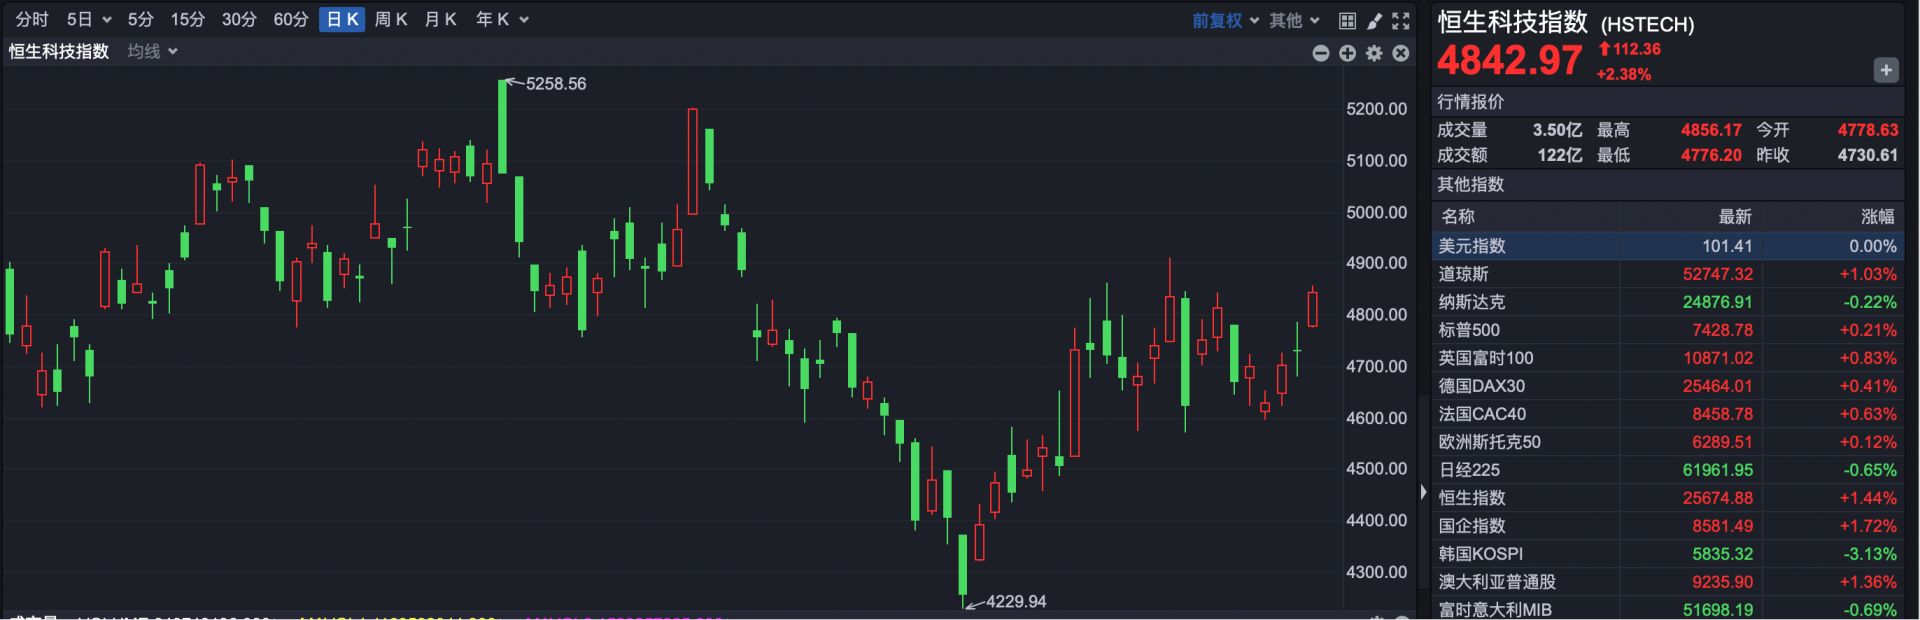Switch to 60分 chart tab

coord(291,19)
